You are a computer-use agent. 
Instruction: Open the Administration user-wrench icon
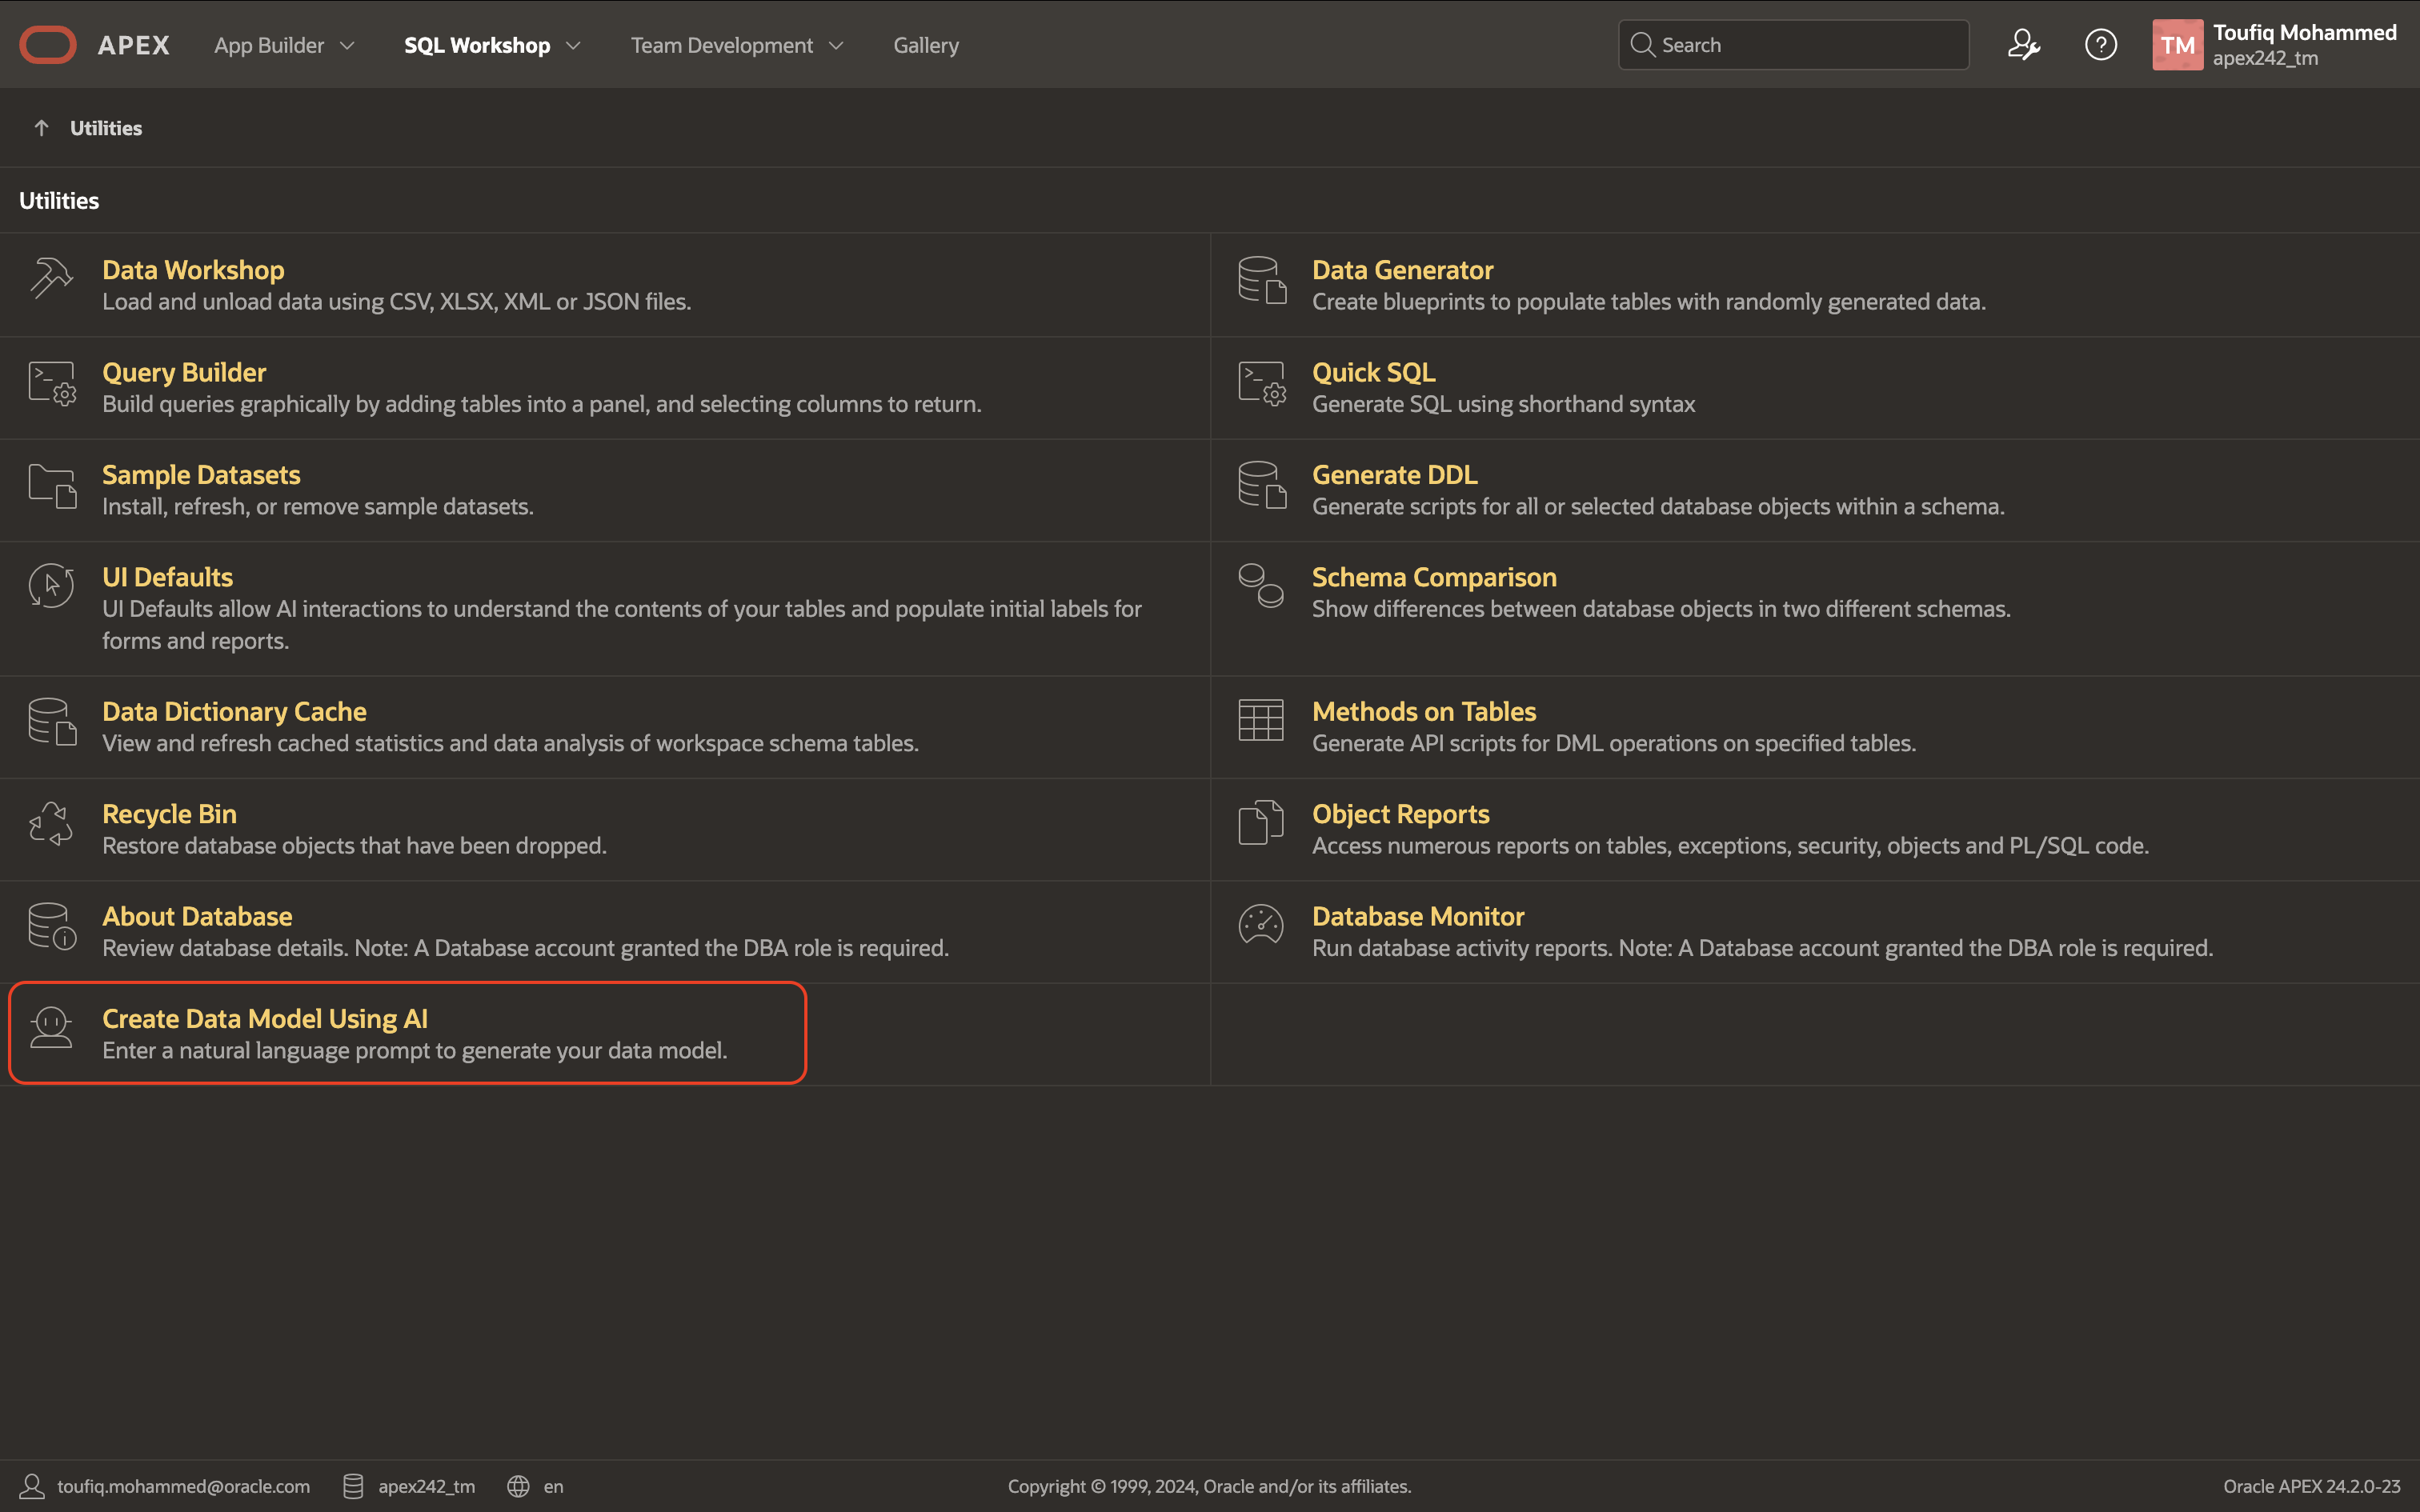pyautogui.click(x=2023, y=45)
